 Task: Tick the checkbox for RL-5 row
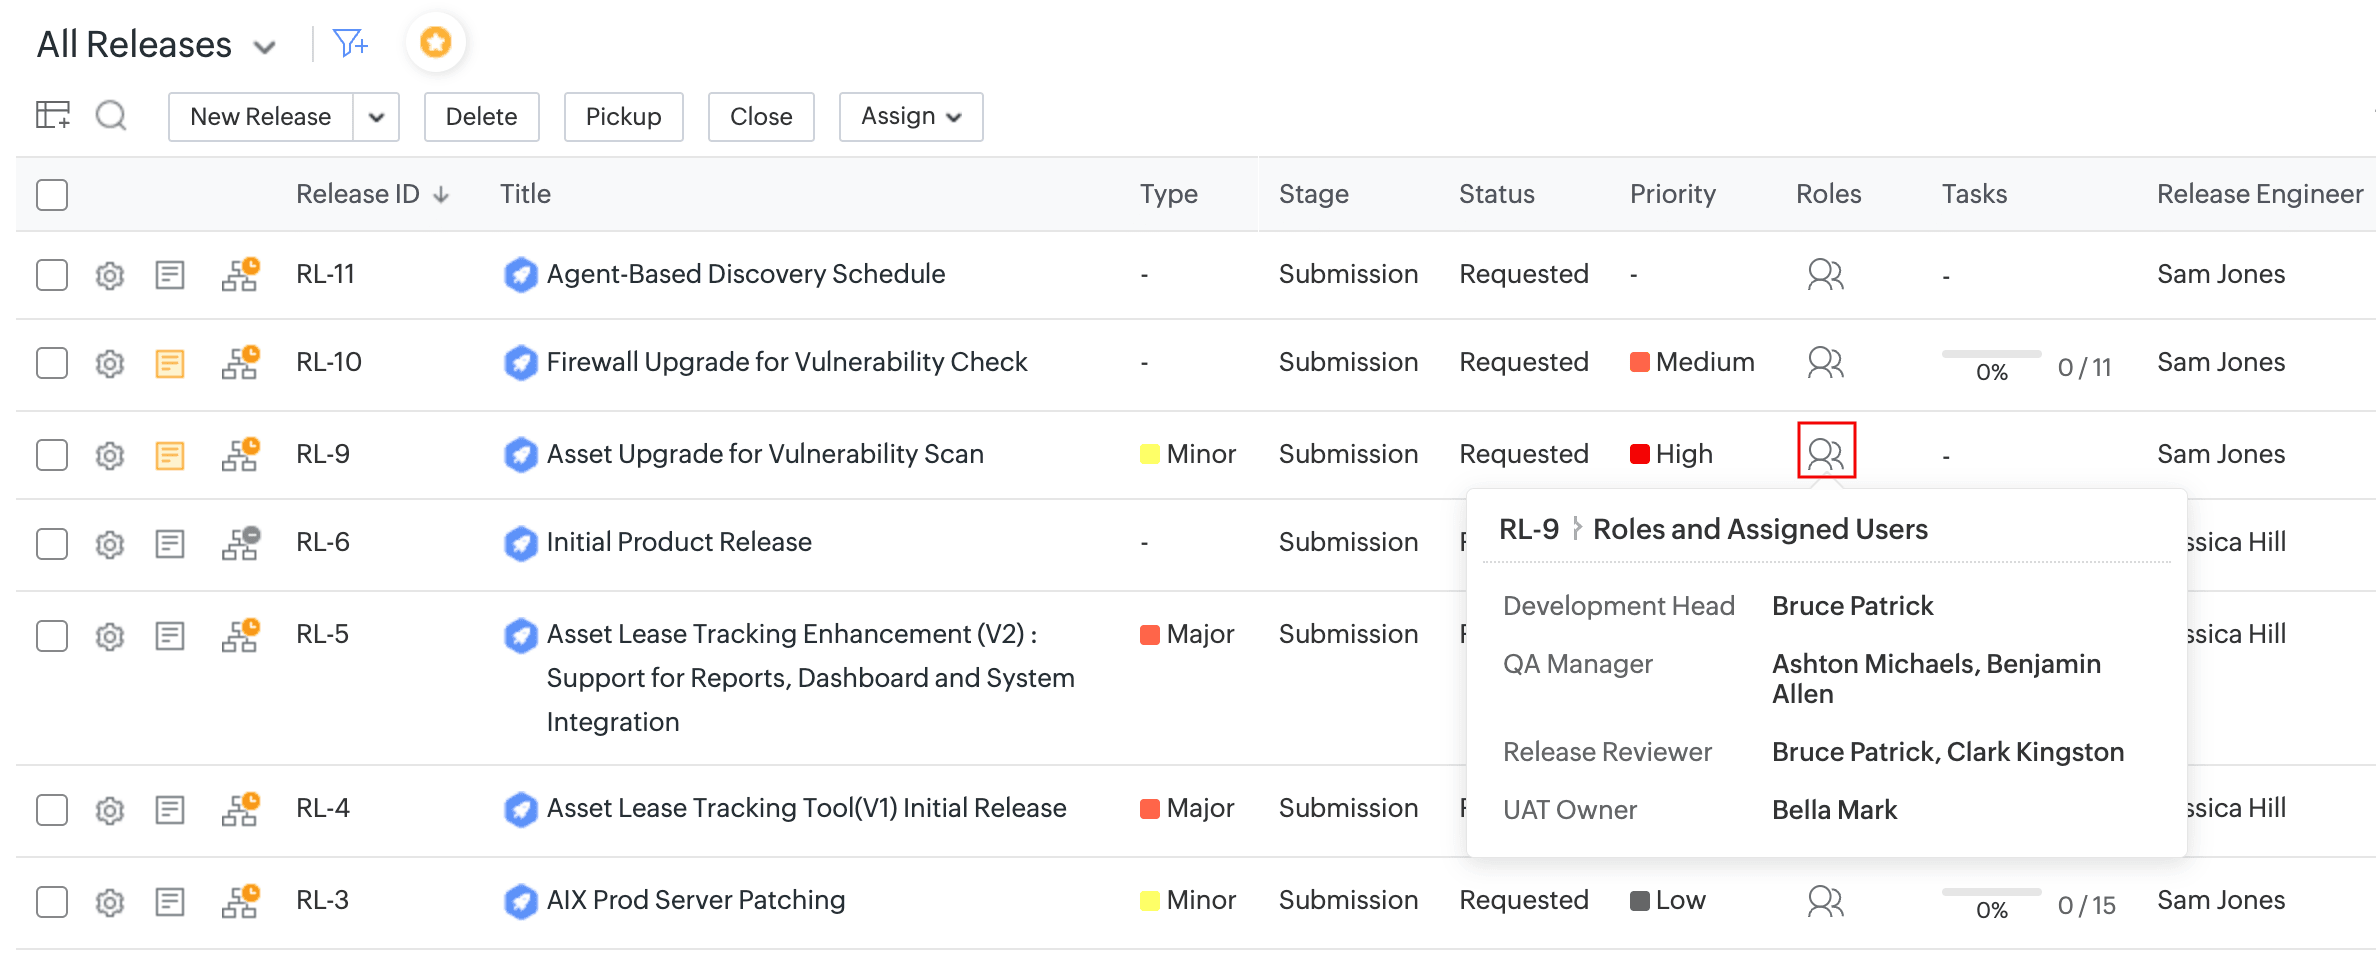coord(52,635)
